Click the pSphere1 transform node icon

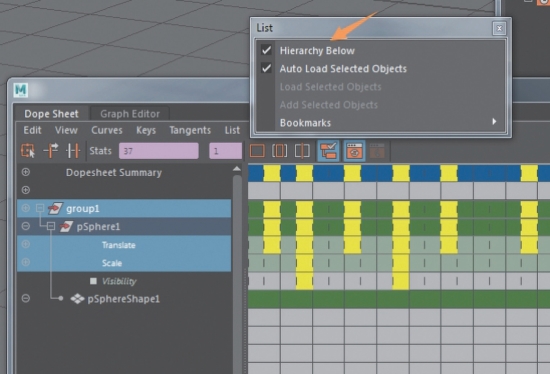[x=66, y=227]
